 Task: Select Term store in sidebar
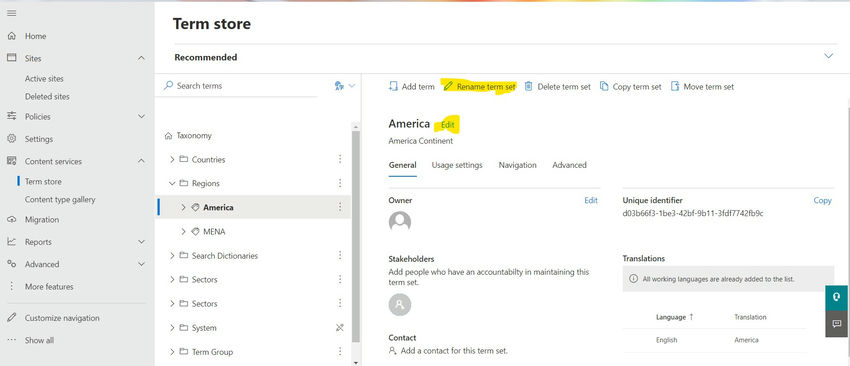click(x=43, y=182)
